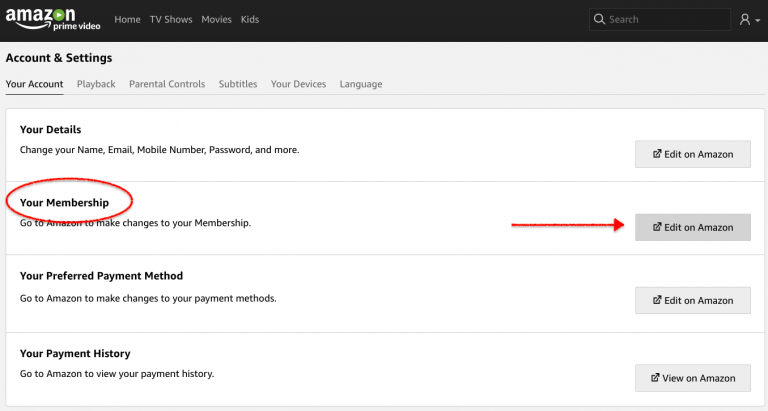Click the search magnifier icon
This screenshot has height=411, width=768.
[599, 19]
